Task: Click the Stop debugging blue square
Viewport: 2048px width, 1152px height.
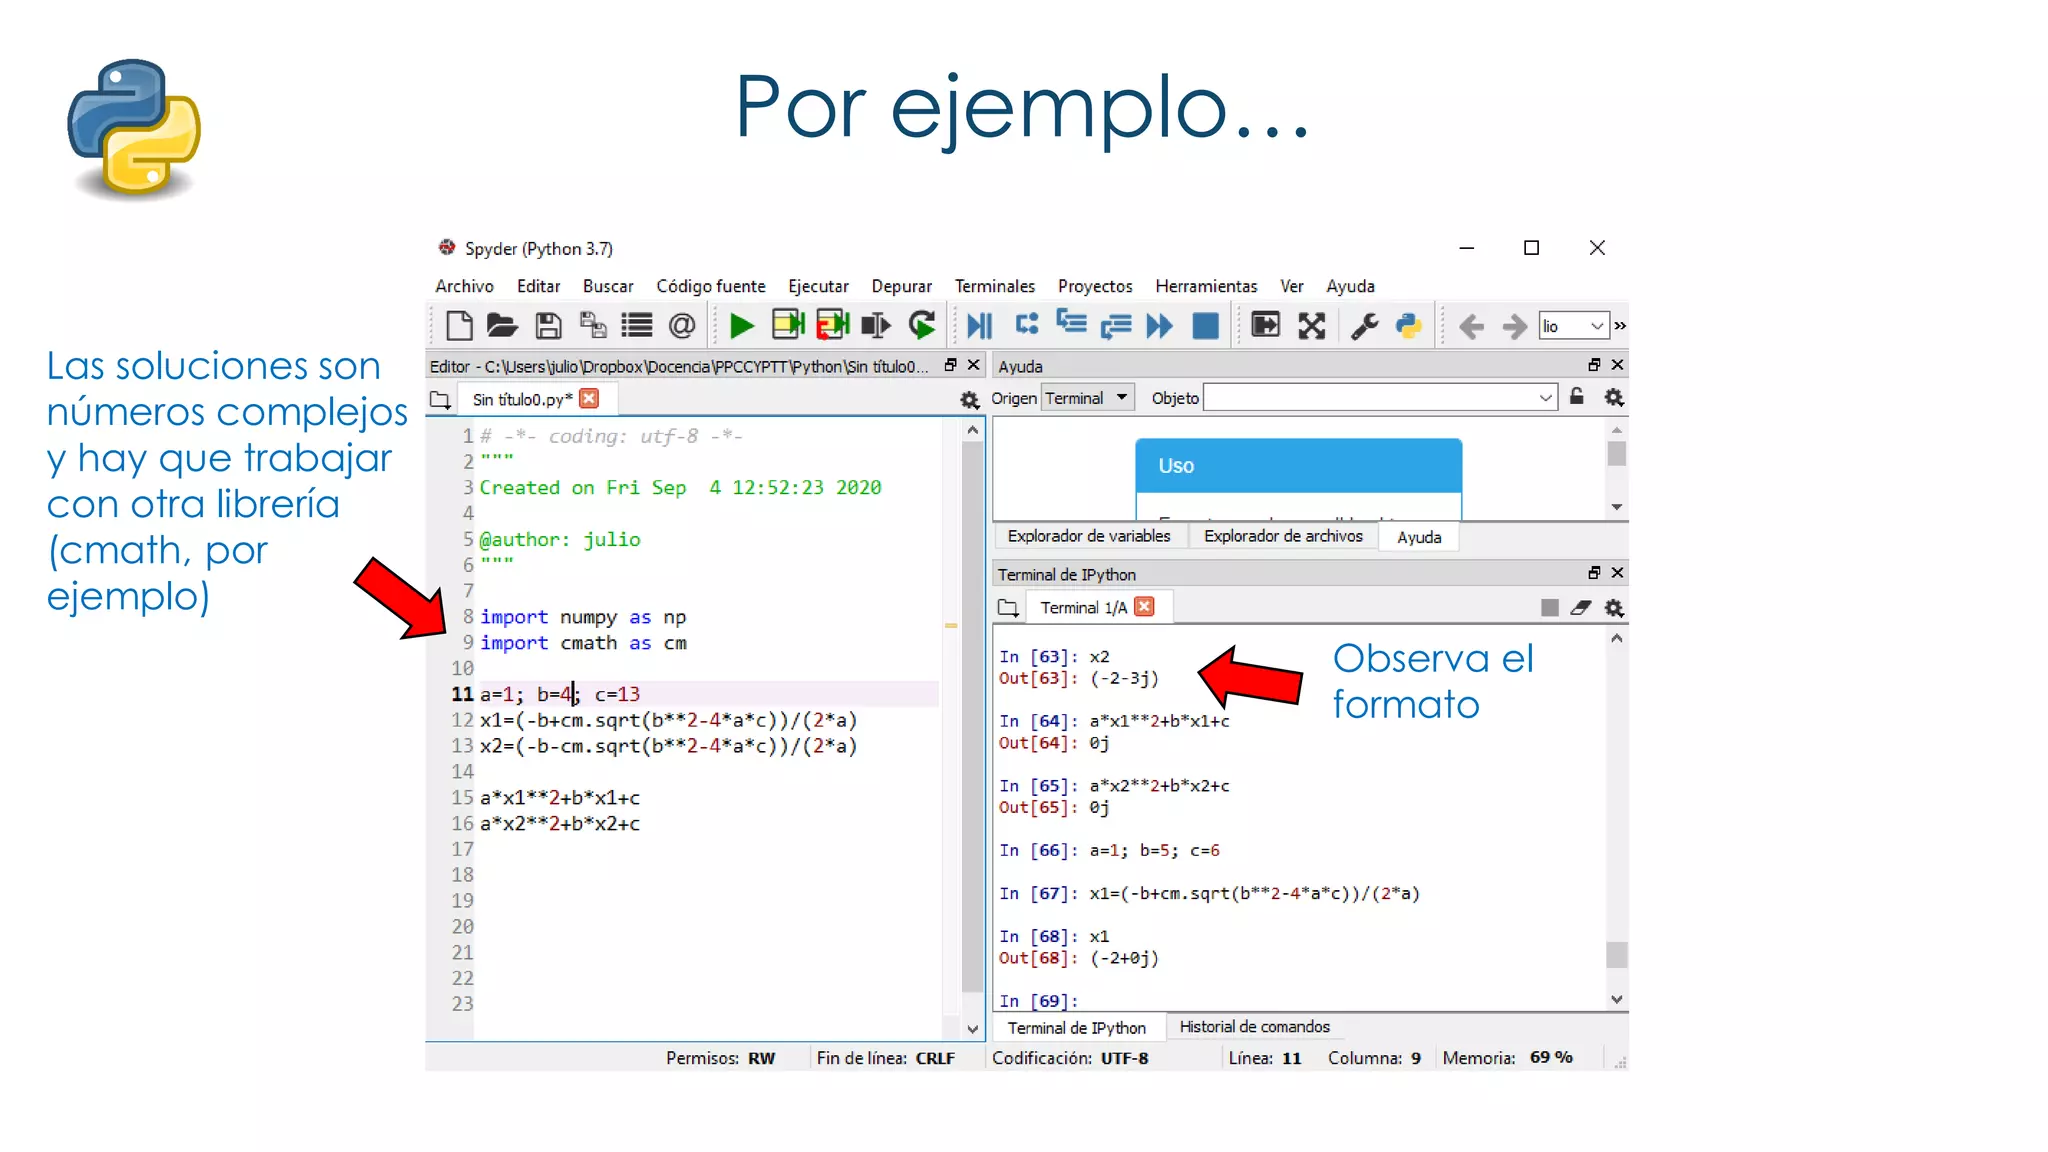Action: 1206,326
